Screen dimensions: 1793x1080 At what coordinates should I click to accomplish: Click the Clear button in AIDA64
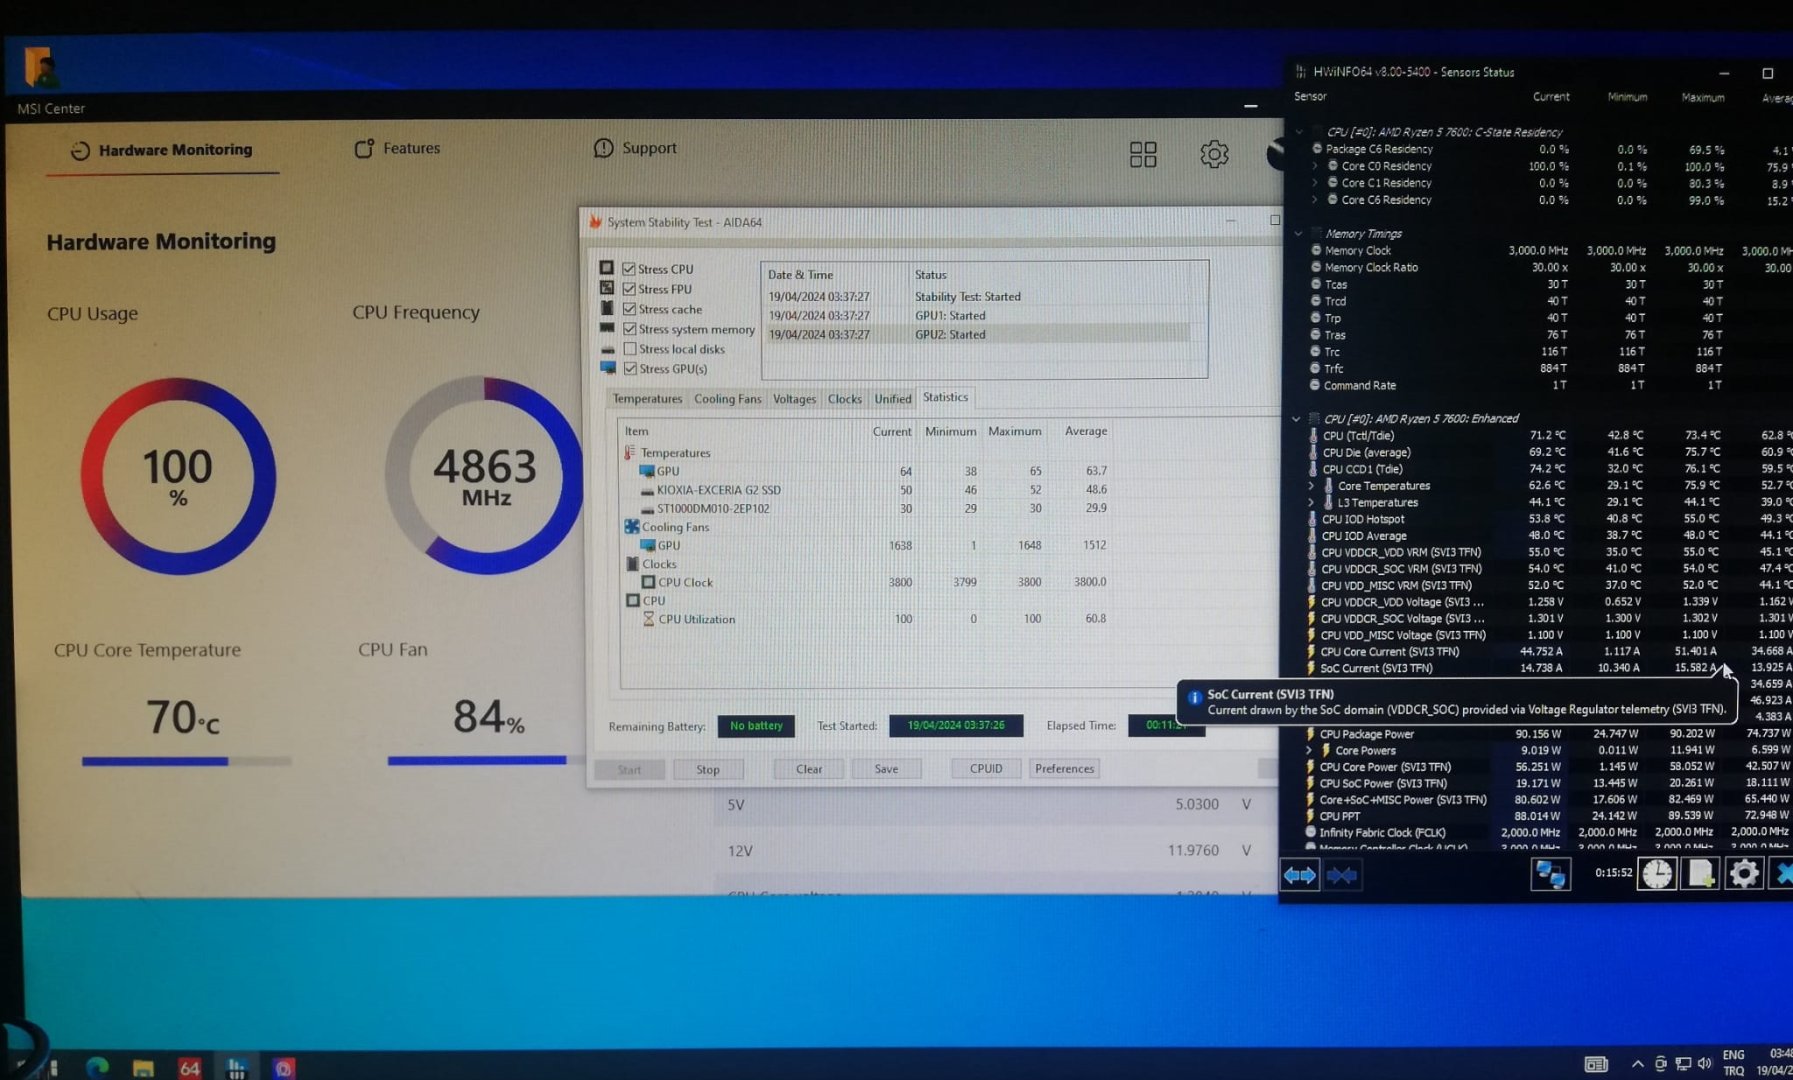(809, 769)
